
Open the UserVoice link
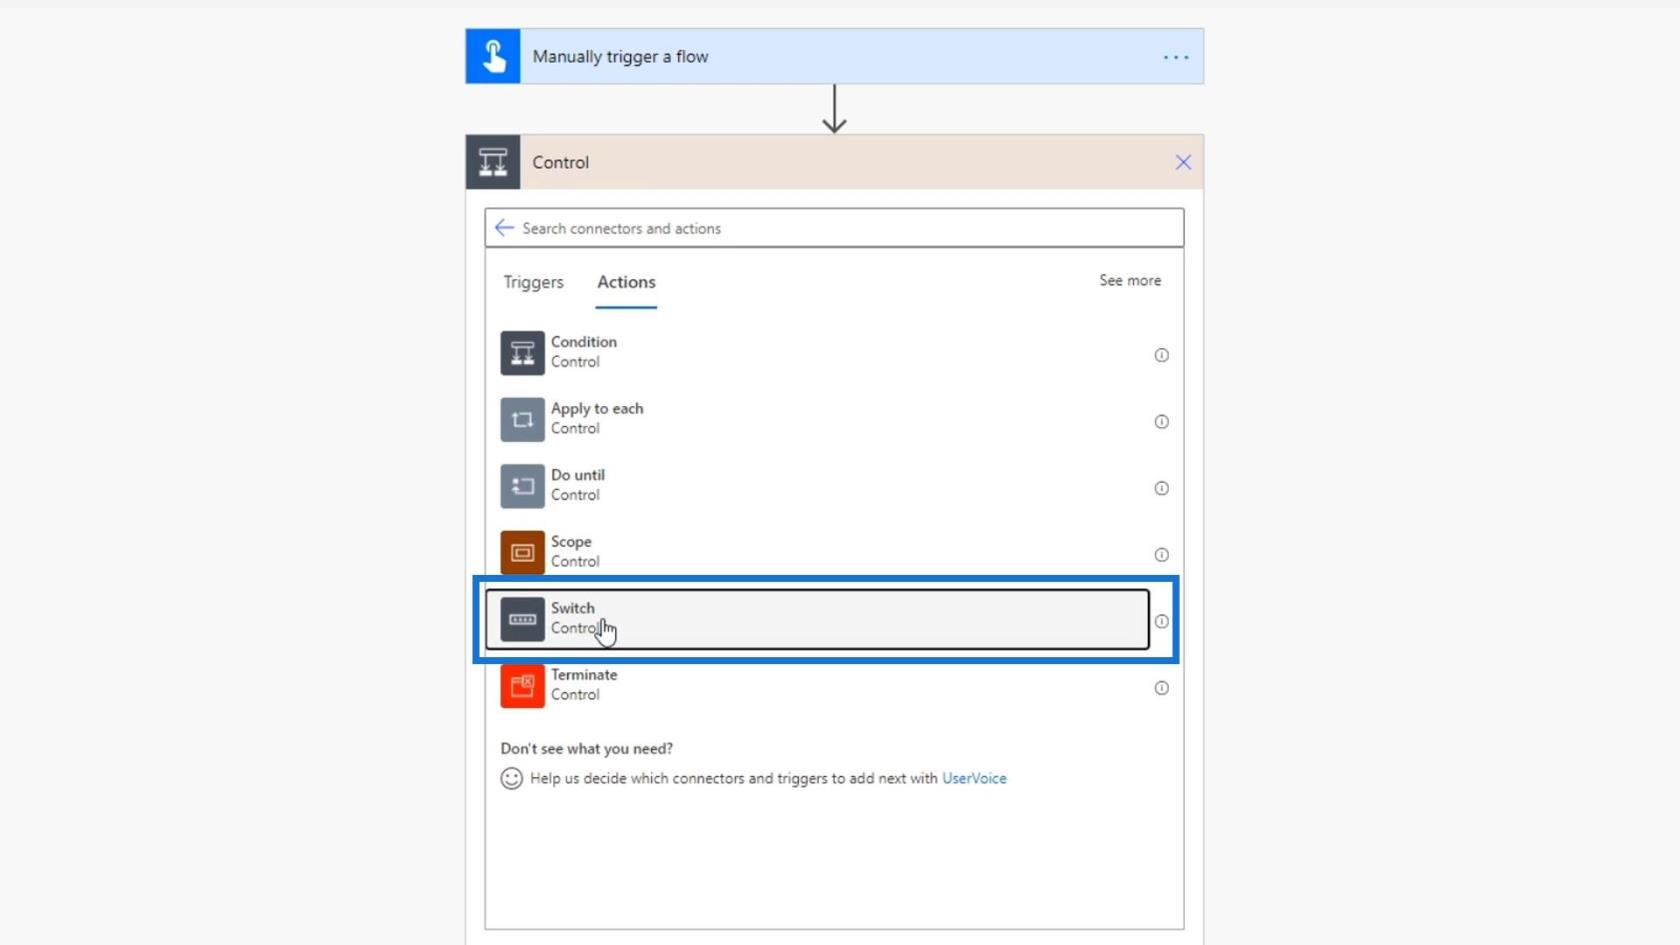coord(974,778)
